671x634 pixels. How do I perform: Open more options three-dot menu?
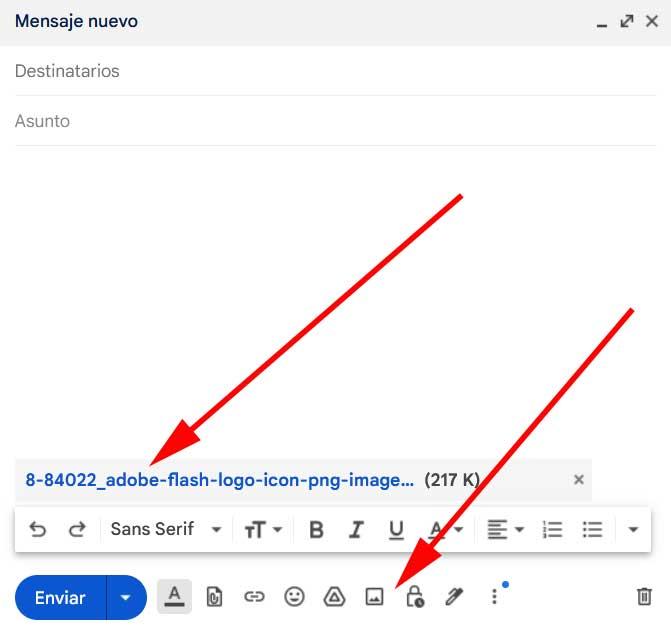coord(494,597)
